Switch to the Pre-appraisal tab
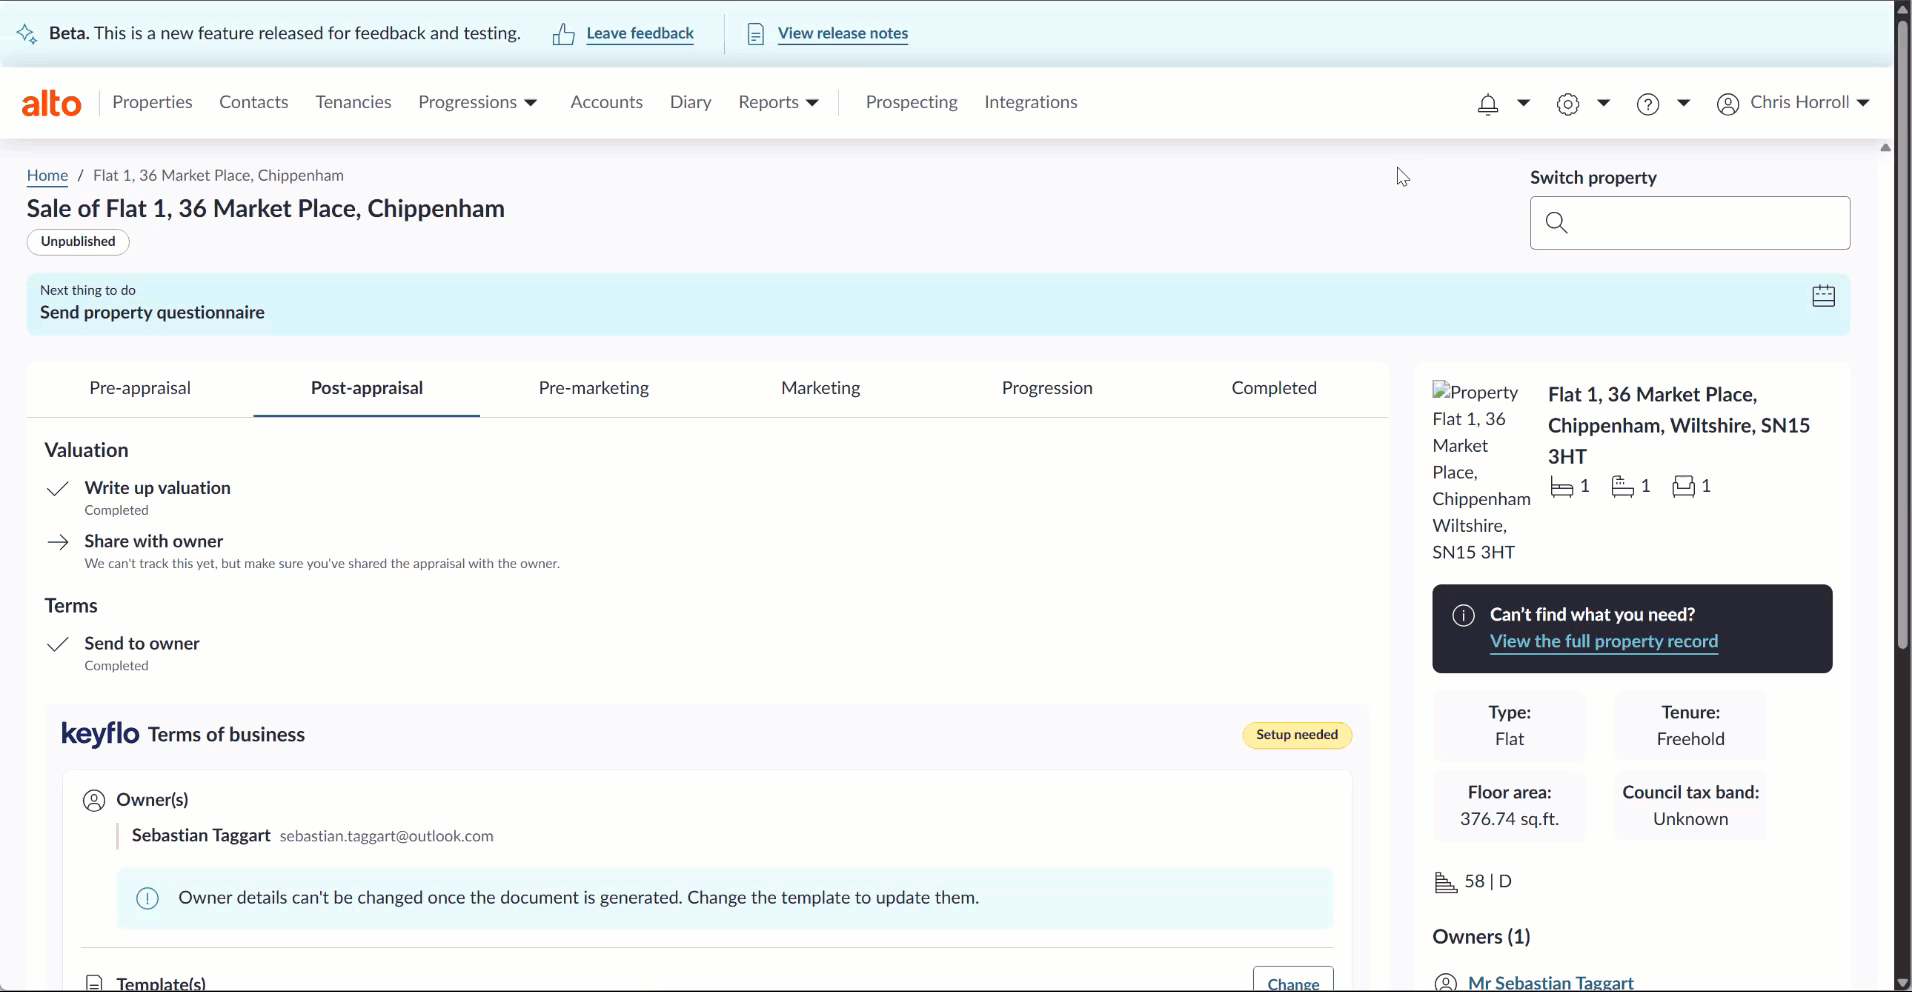Viewport: 1912px width, 992px height. [140, 388]
